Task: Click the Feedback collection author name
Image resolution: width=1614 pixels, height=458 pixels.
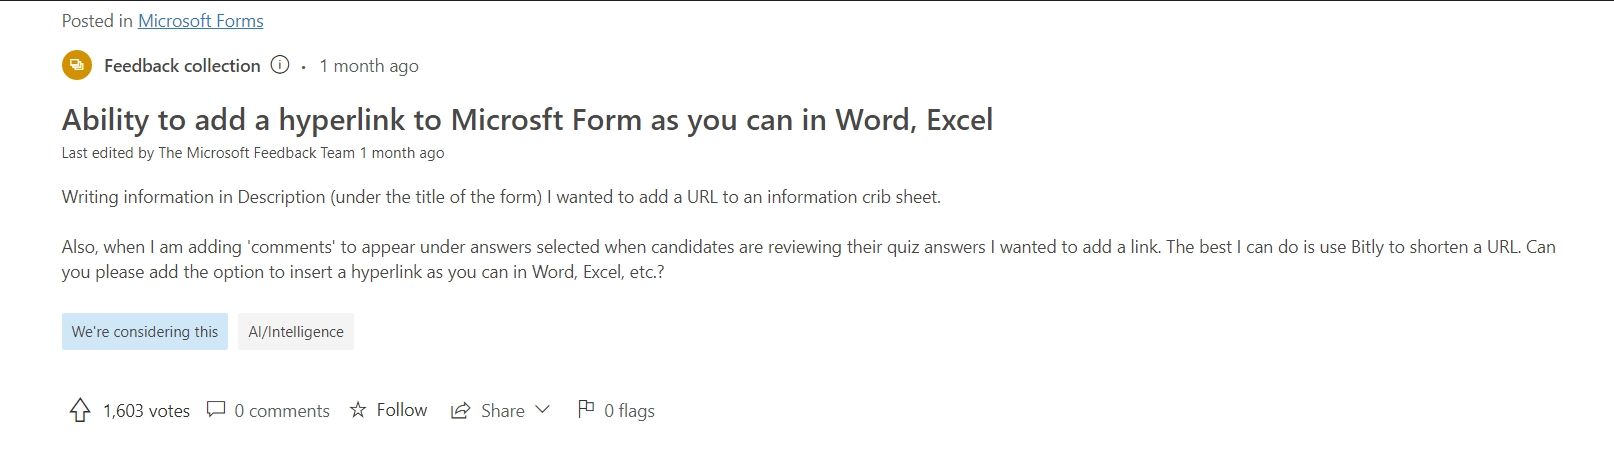Action: pos(182,66)
